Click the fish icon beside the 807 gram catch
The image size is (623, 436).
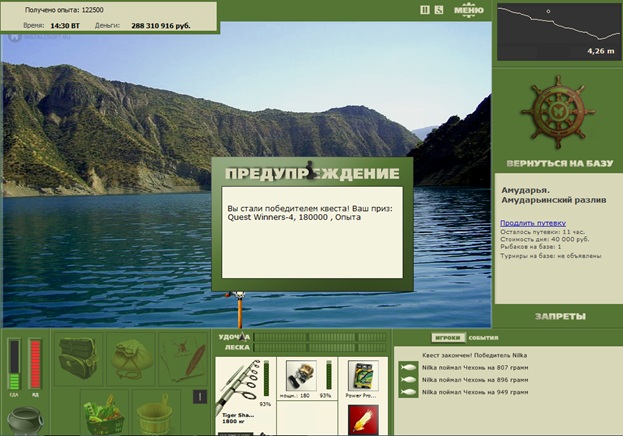click(x=408, y=368)
